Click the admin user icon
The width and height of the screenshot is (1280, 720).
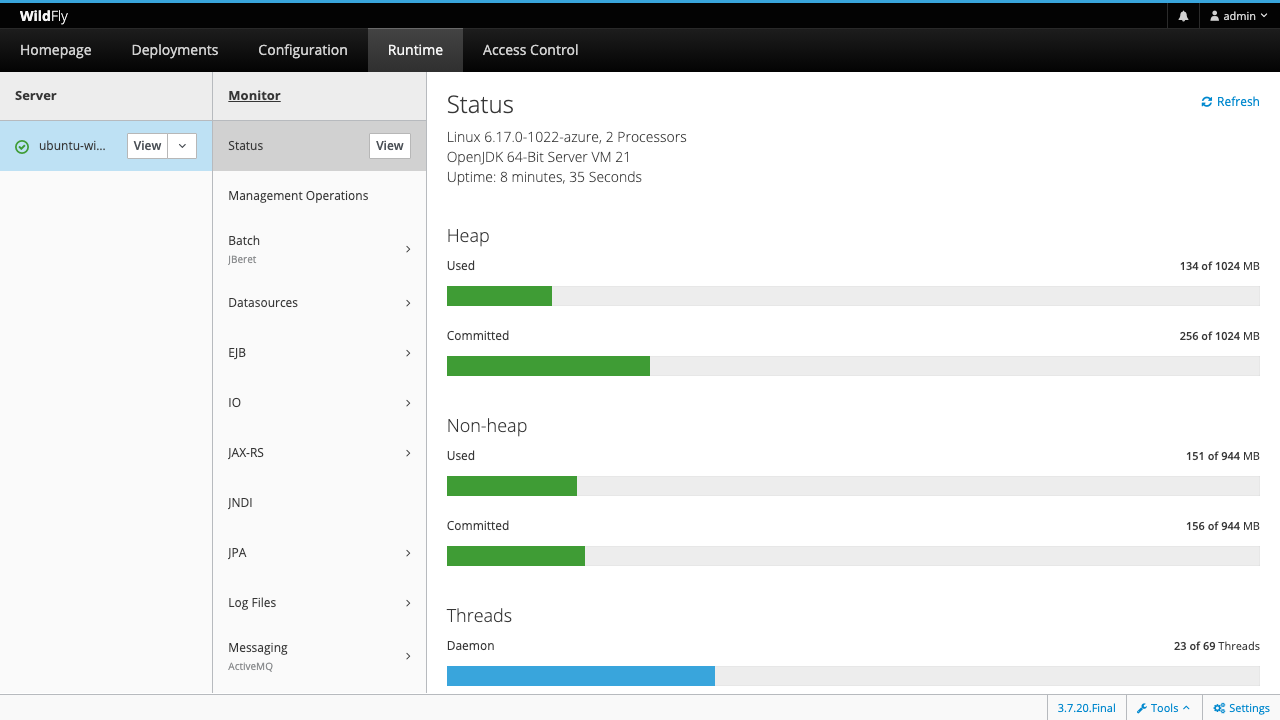[x=1215, y=16]
